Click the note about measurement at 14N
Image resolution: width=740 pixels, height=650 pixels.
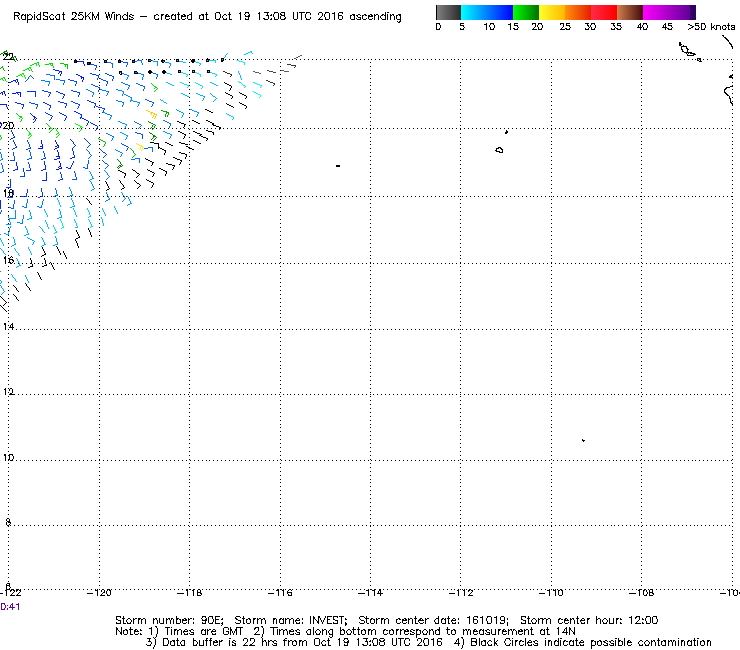coord(414,632)
